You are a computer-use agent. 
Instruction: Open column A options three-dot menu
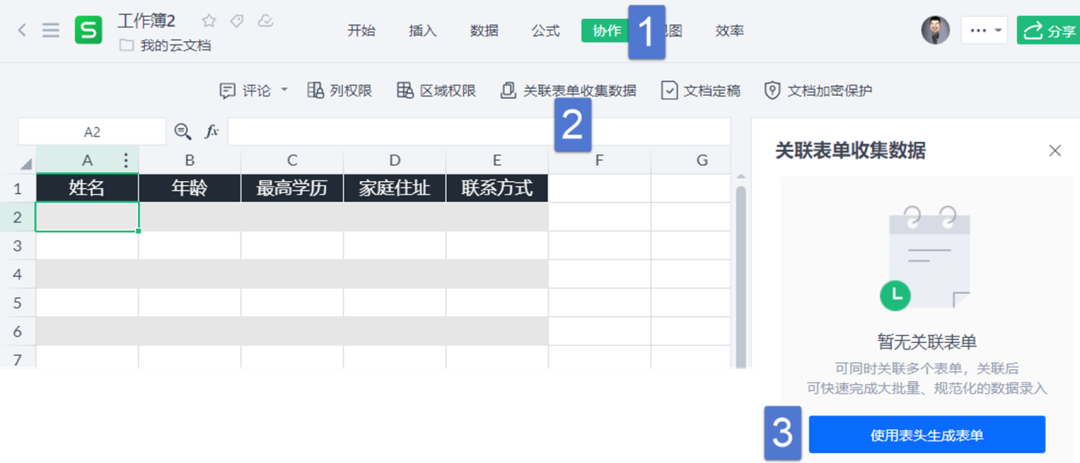125,160
